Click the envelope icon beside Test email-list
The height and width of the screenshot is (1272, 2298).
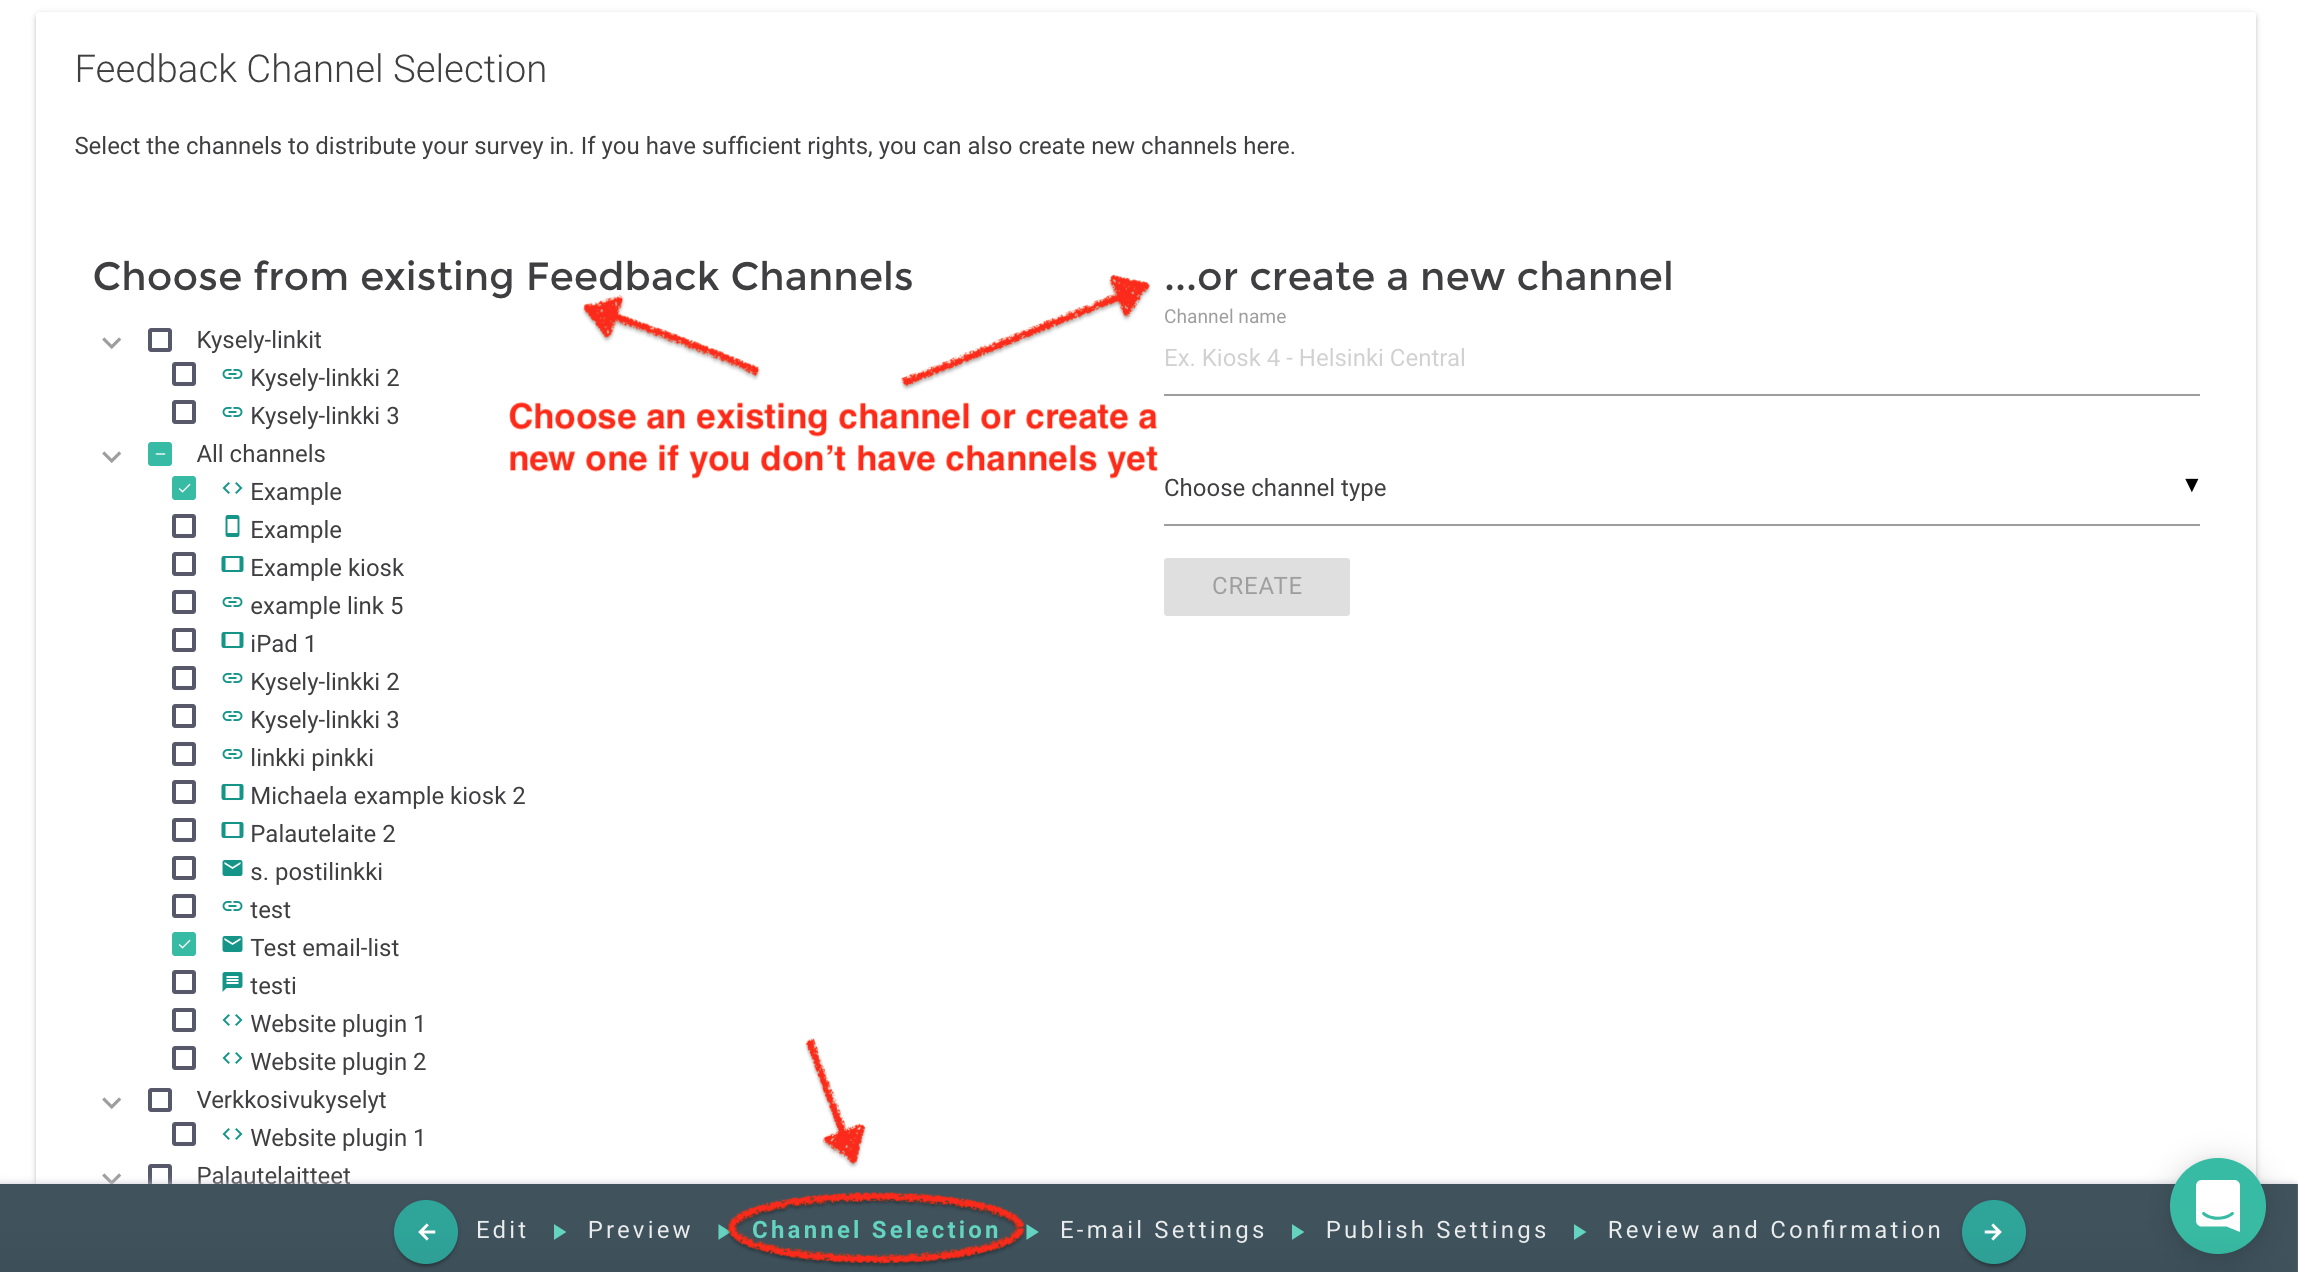click(x=232, y=945)
